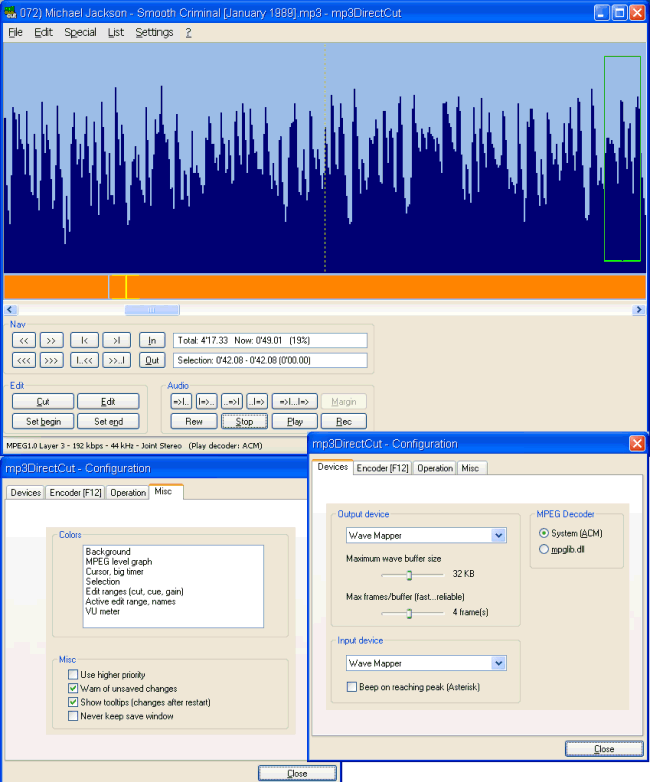Screen dimensions: 650x782
Task: Open the File menu
Action: click(15, 32)
